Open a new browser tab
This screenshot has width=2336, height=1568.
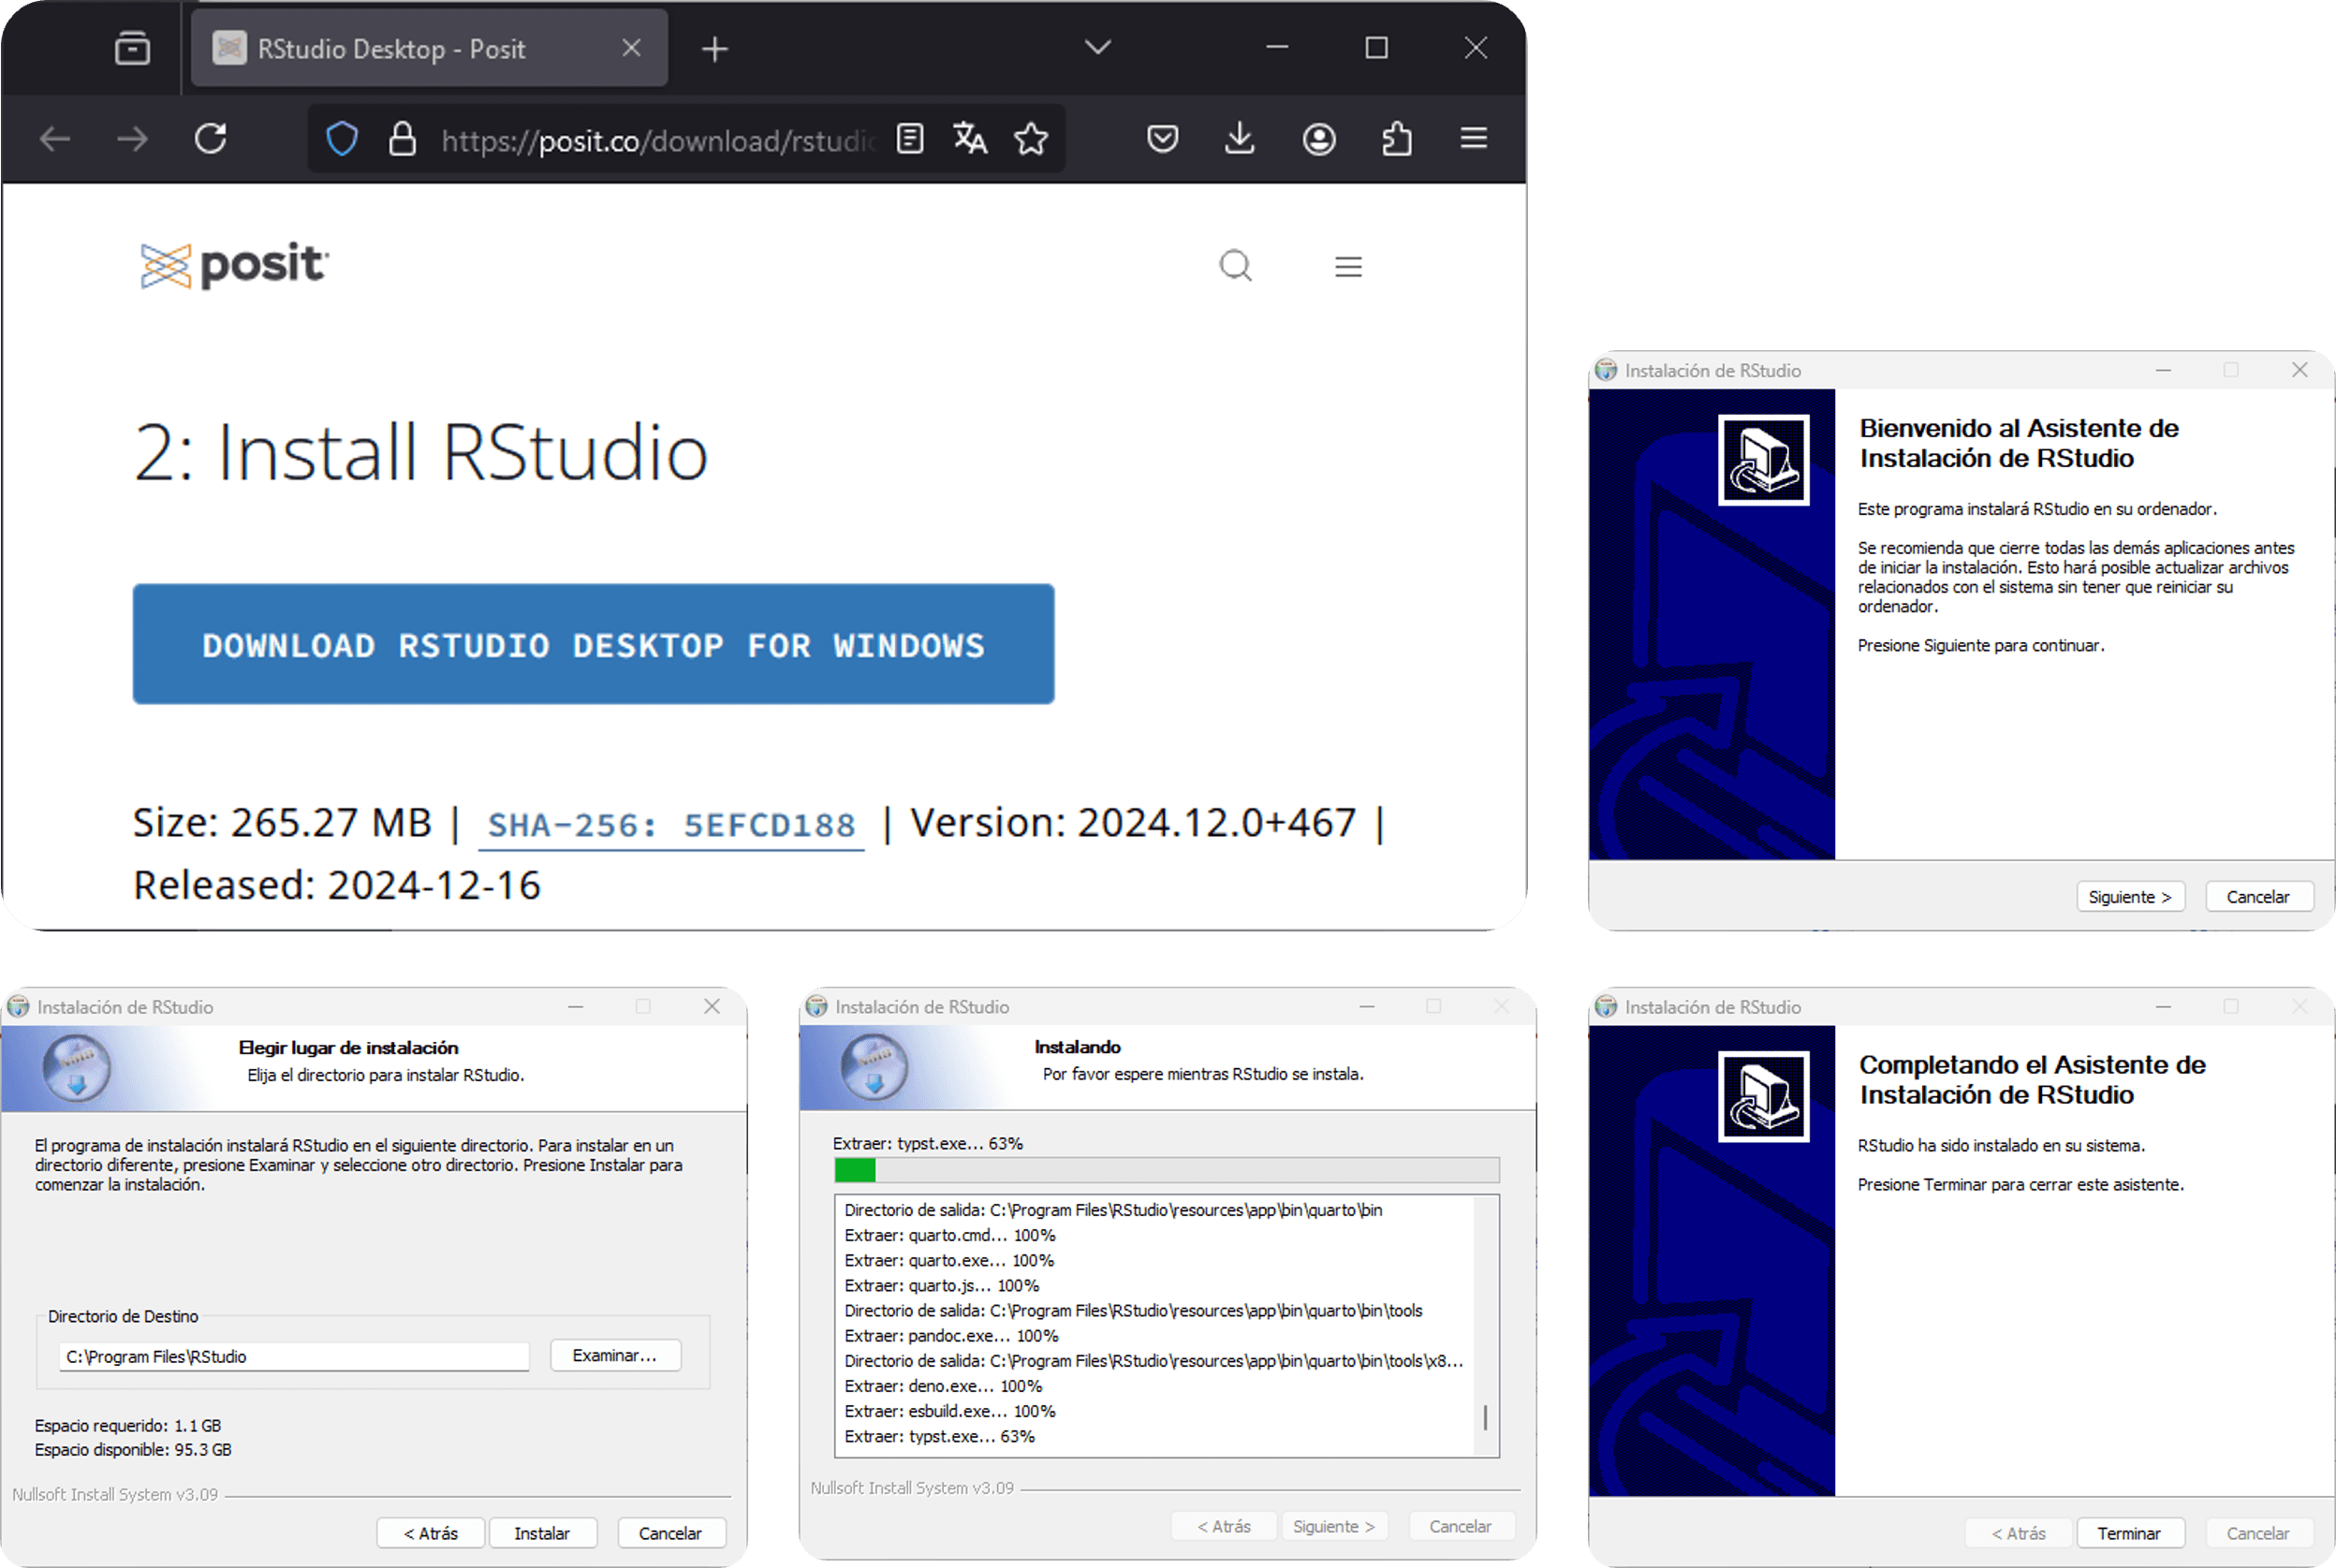(x=715, y=48)
